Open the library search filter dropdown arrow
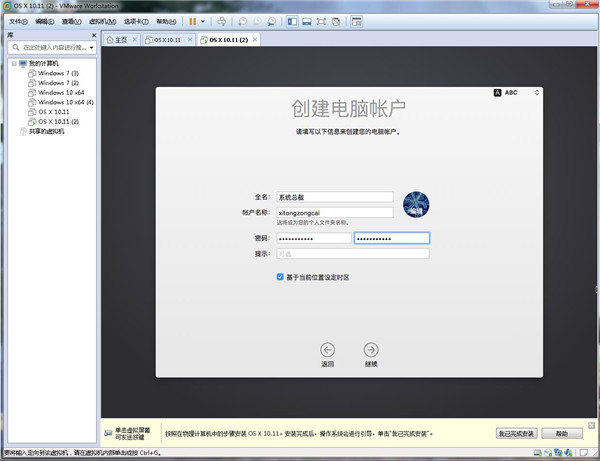The width and height of the screenshot is (600, 461). point(92,47)
